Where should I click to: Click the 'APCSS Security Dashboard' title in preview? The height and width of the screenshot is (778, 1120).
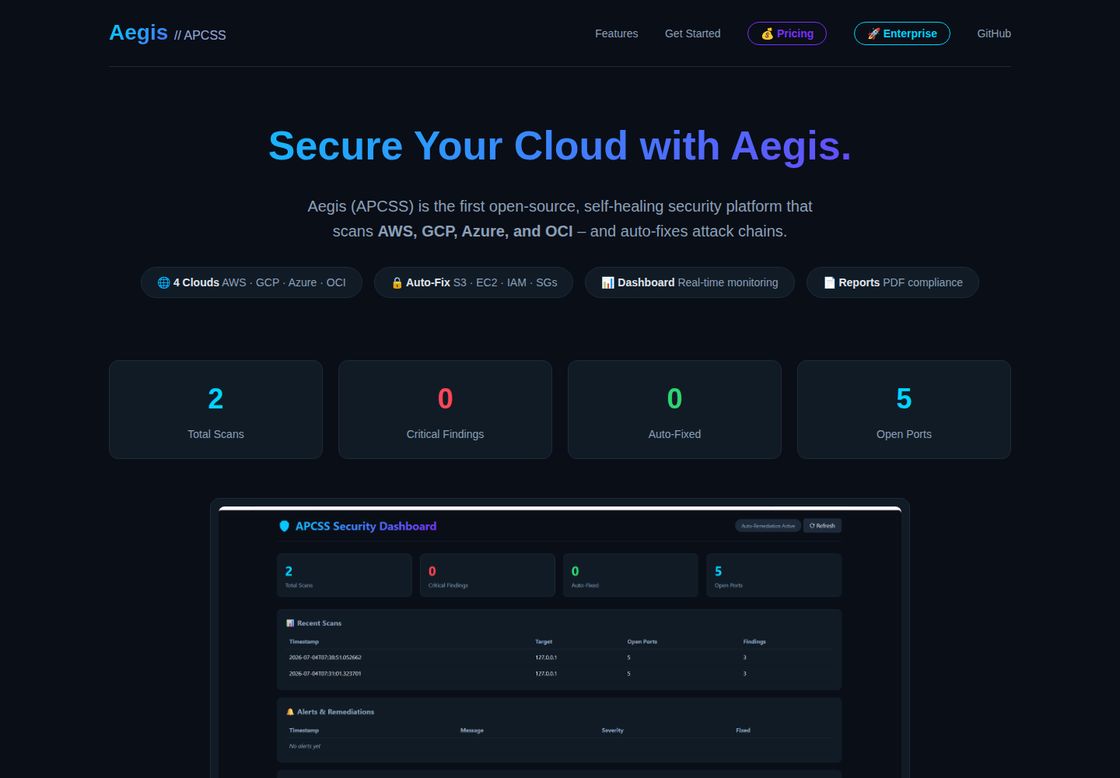point(366,527)
